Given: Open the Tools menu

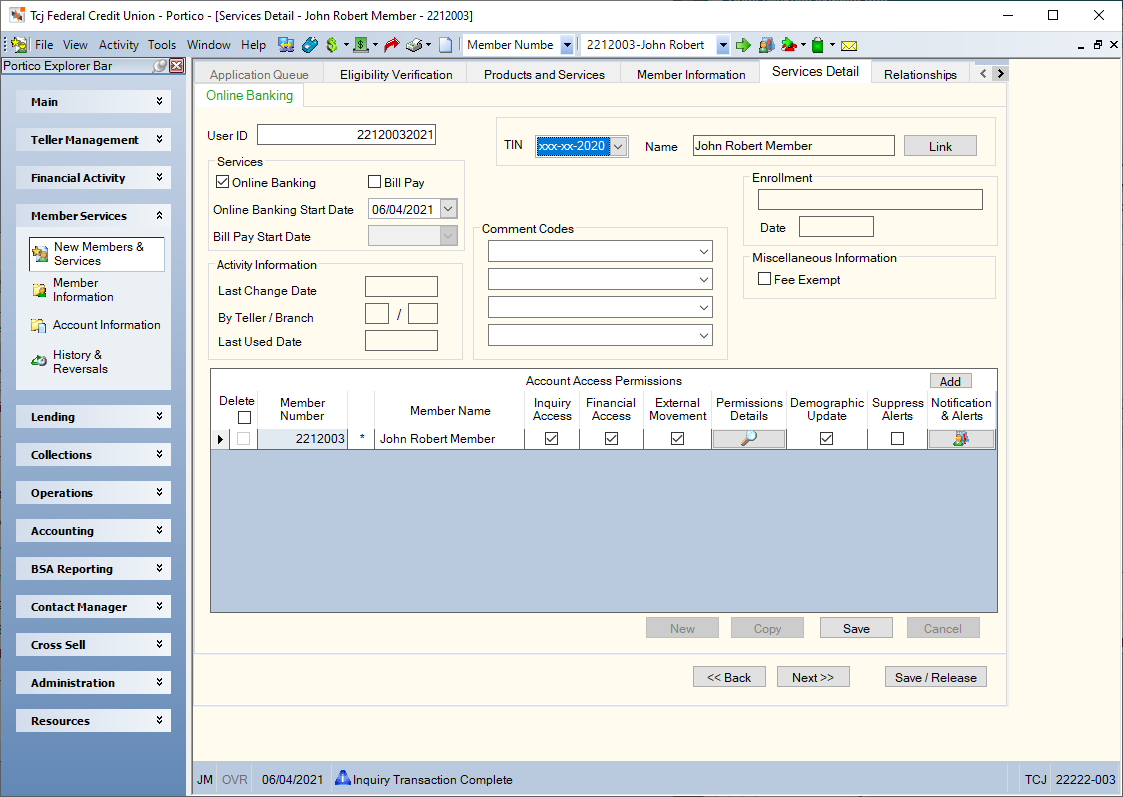Looking at the screenshot, I should [x=162, y=44].
